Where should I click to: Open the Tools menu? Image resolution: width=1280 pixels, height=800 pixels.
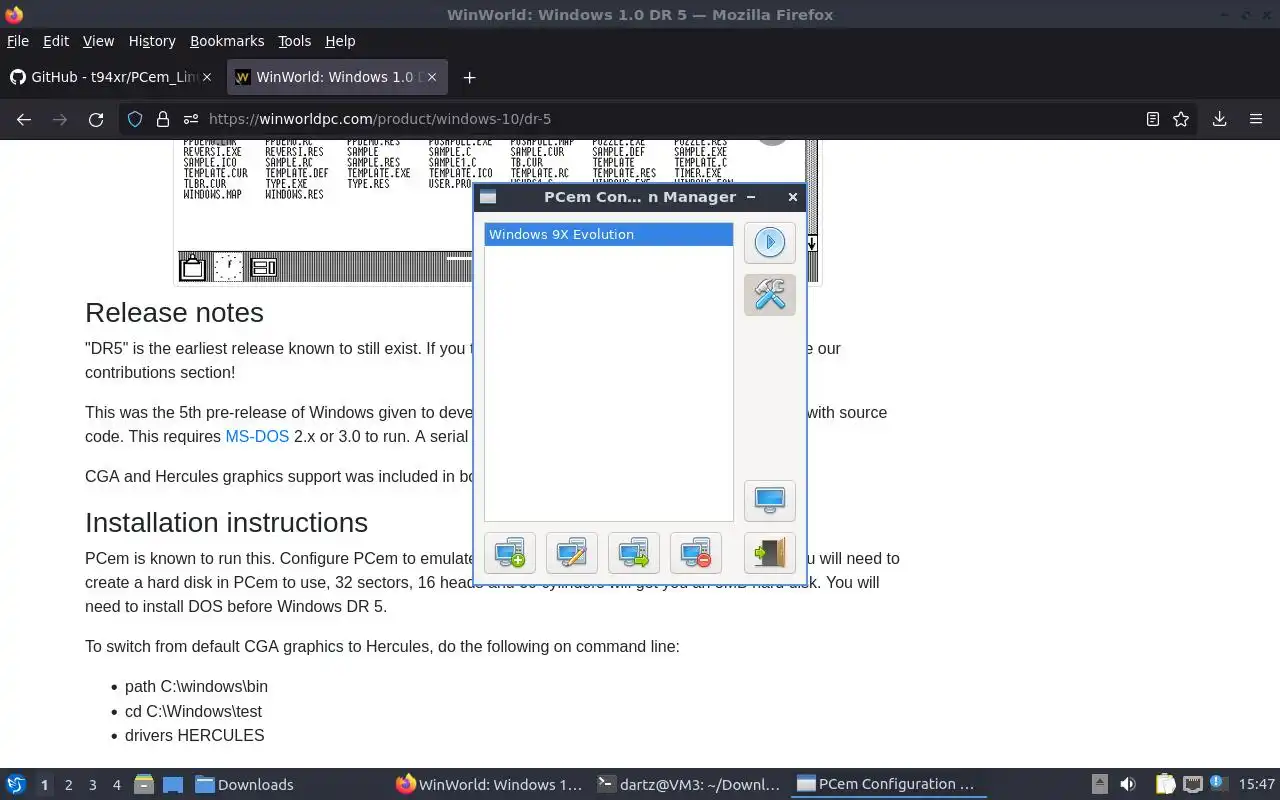pos(295,41)
